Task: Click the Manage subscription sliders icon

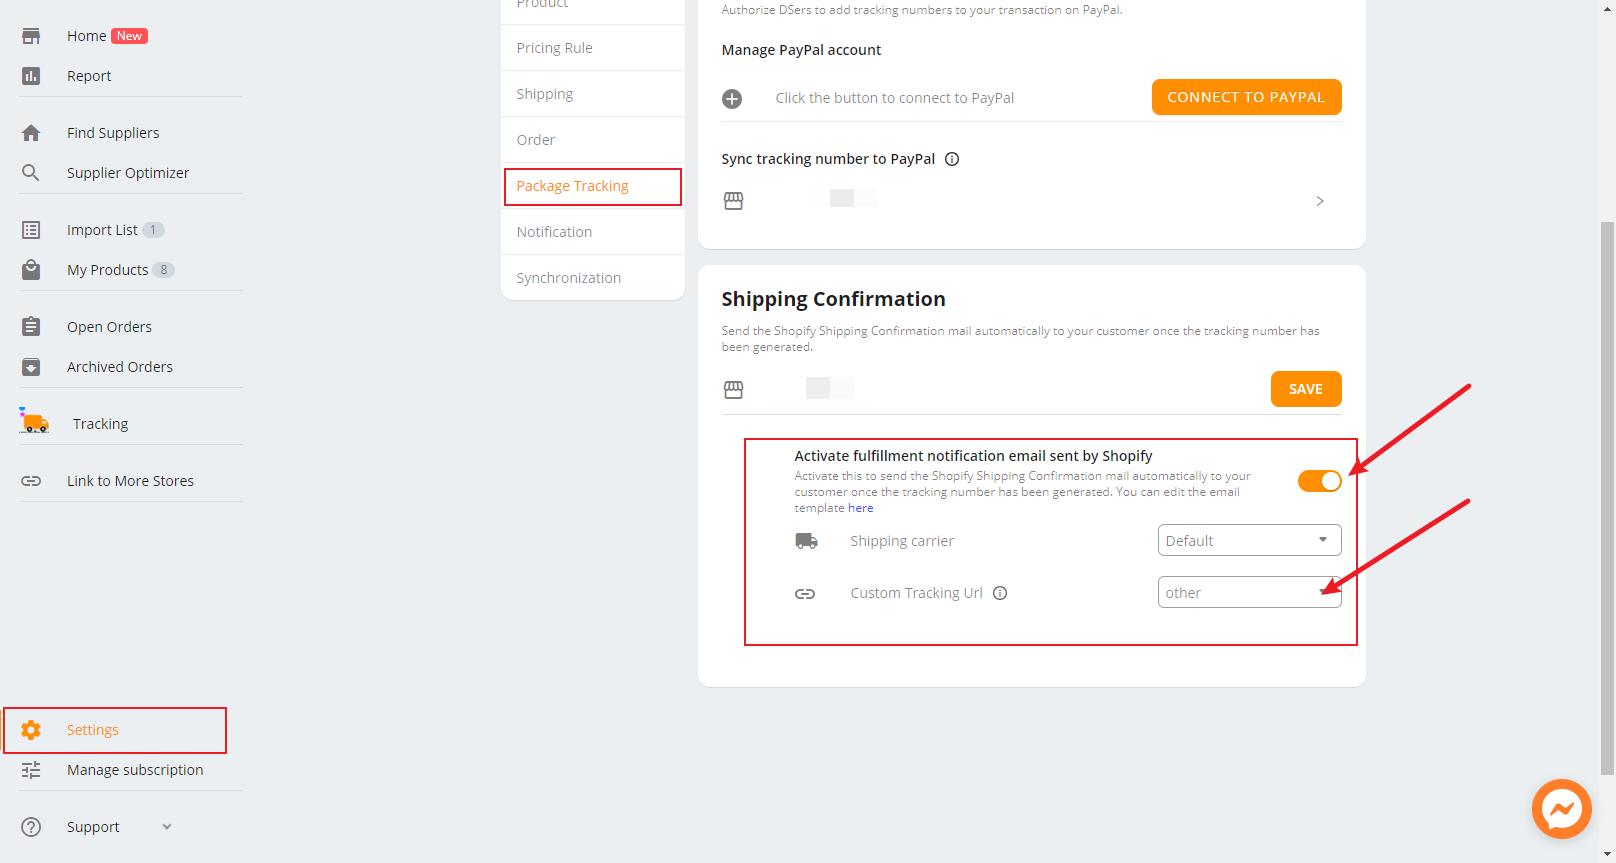Action: pos(31,770)
